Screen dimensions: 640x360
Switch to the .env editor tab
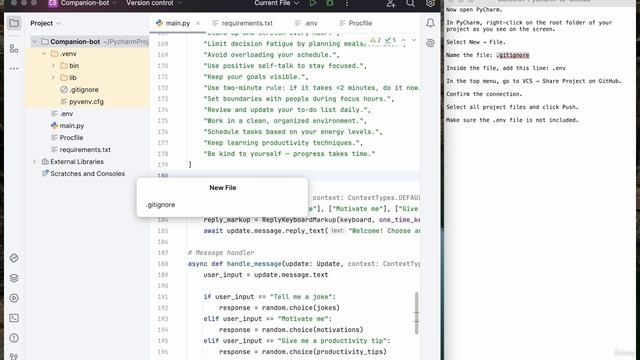[x=307, y=23]
